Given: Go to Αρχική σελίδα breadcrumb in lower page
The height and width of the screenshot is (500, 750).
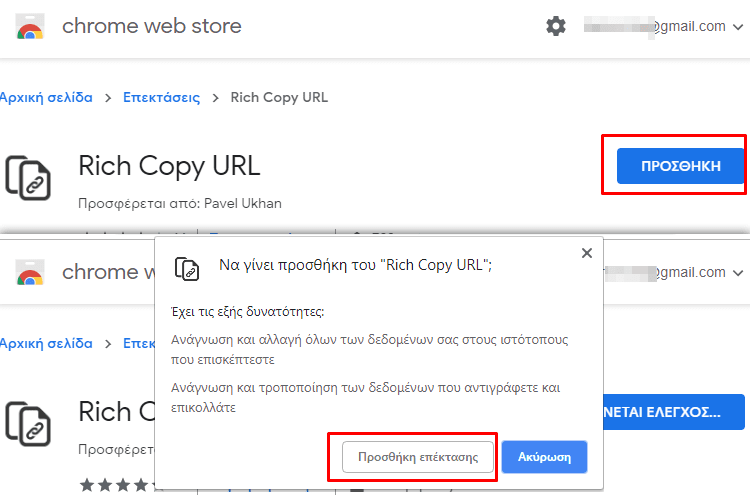Looking at the screenshot, I should (46, 344).
